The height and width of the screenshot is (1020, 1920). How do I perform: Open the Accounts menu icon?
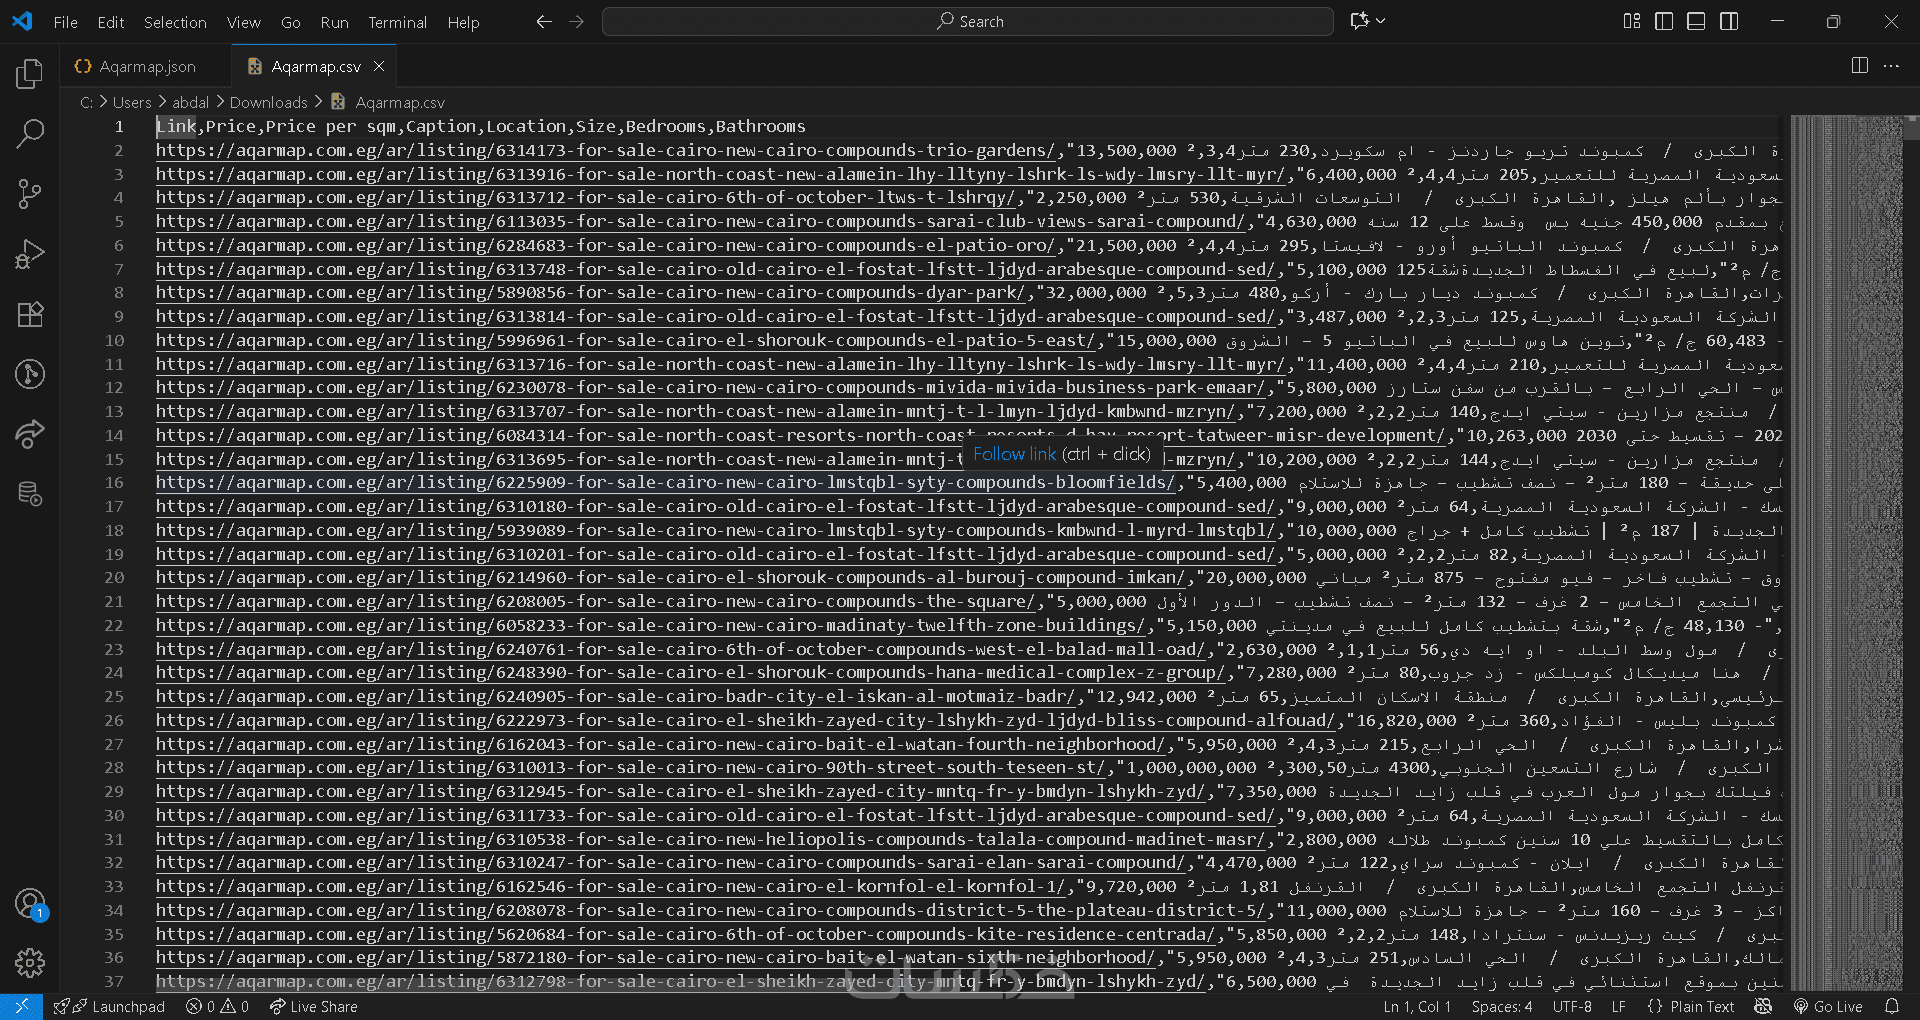pyautogui.click(x=30, y=904)
